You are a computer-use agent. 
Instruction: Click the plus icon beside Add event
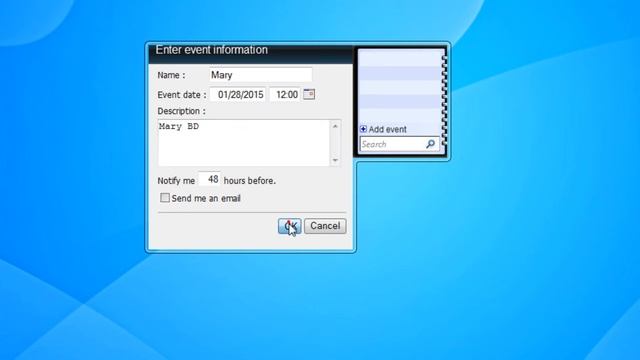pyautogui.click(x=363, y=129)
